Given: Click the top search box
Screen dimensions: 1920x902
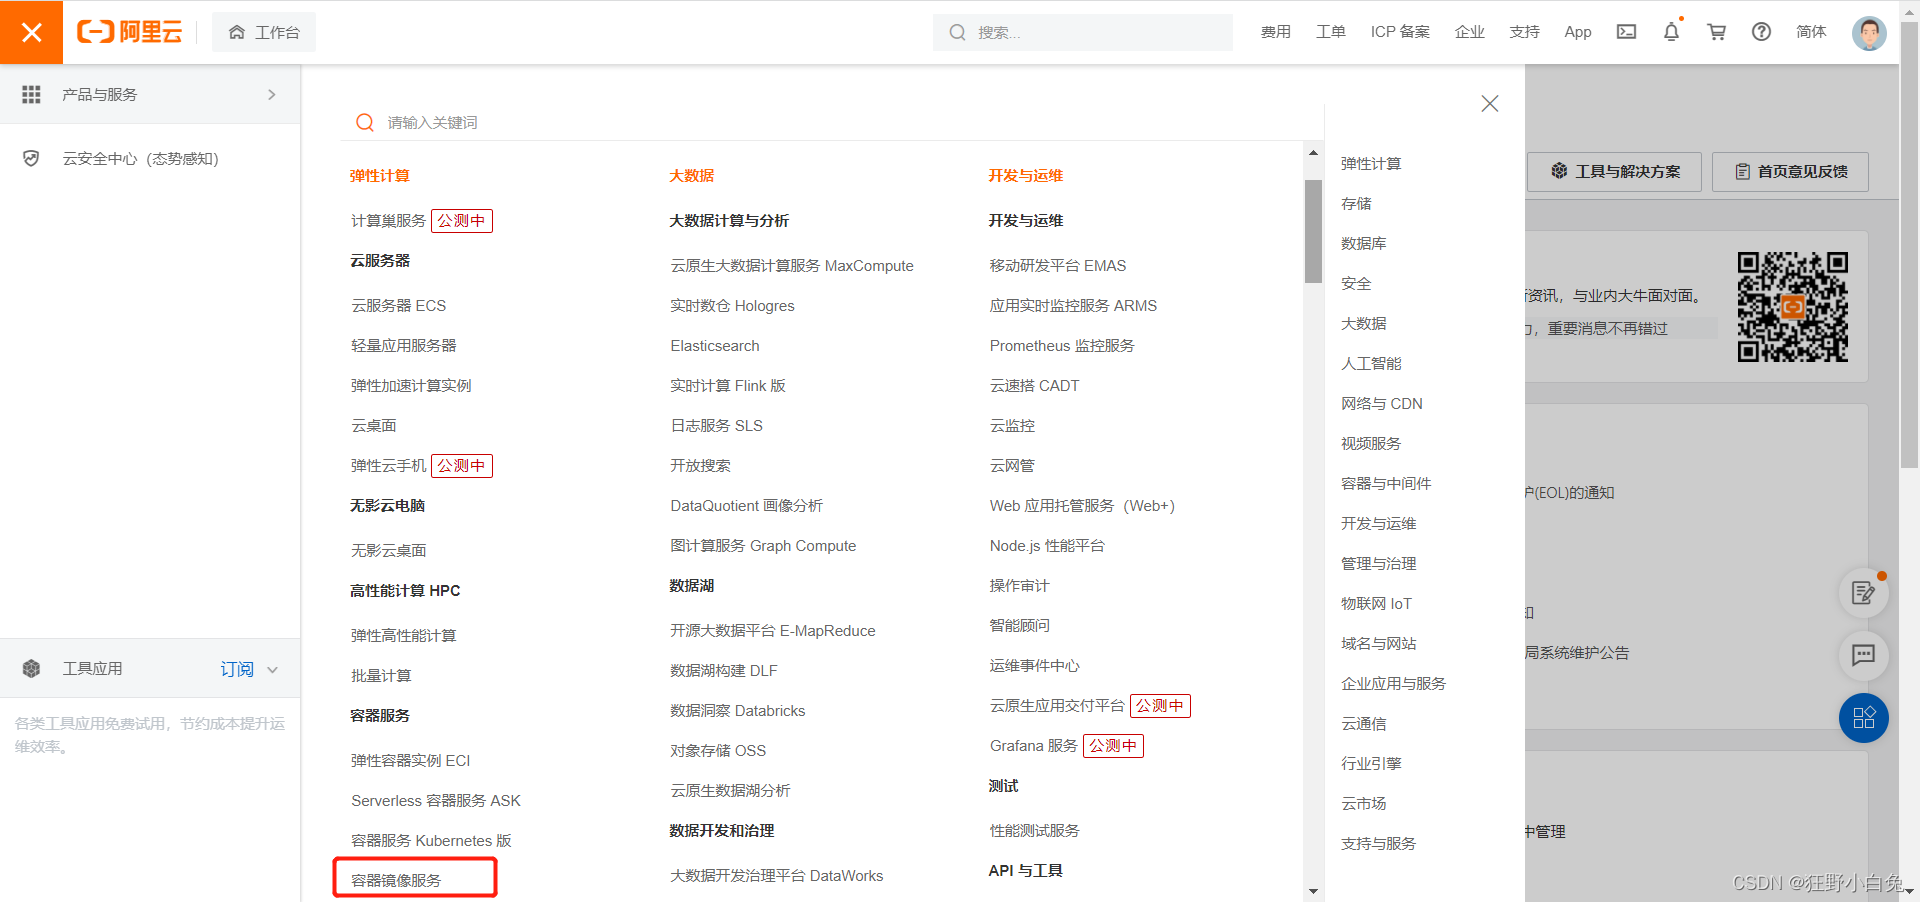Looking at the screenshot, I should click(x=1083, y=32).
